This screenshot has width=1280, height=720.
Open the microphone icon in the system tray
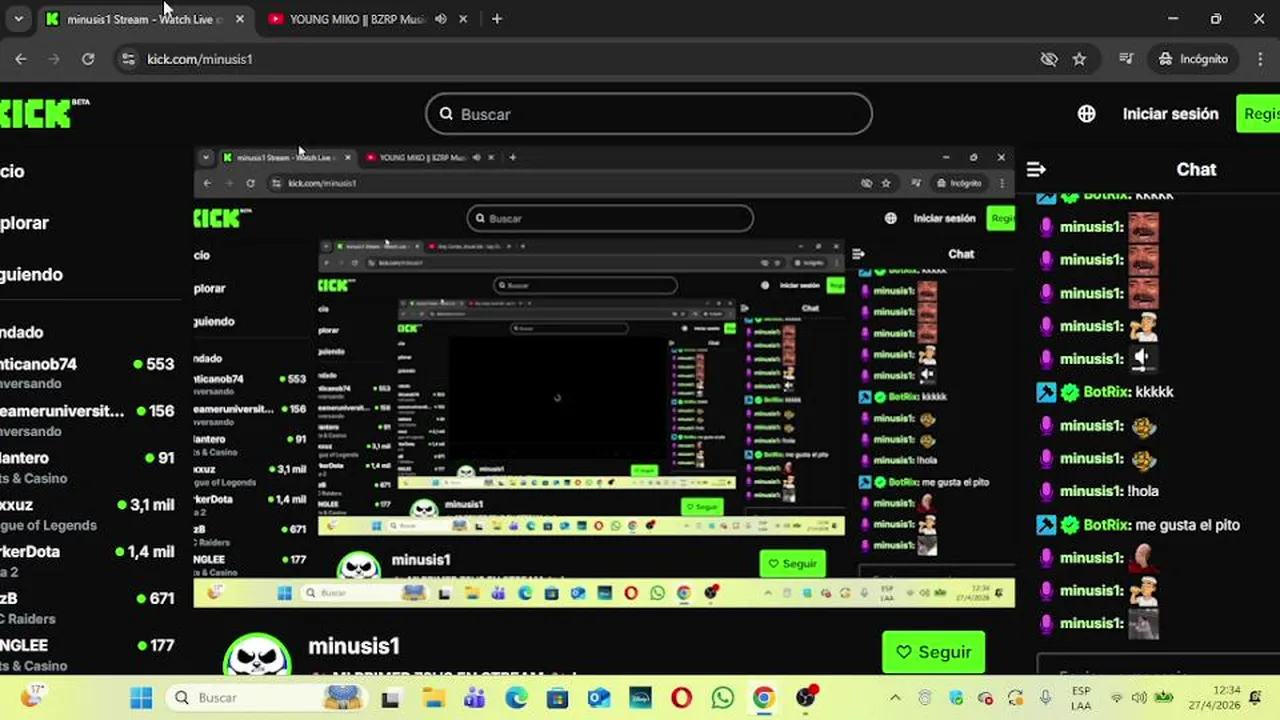1045,698
